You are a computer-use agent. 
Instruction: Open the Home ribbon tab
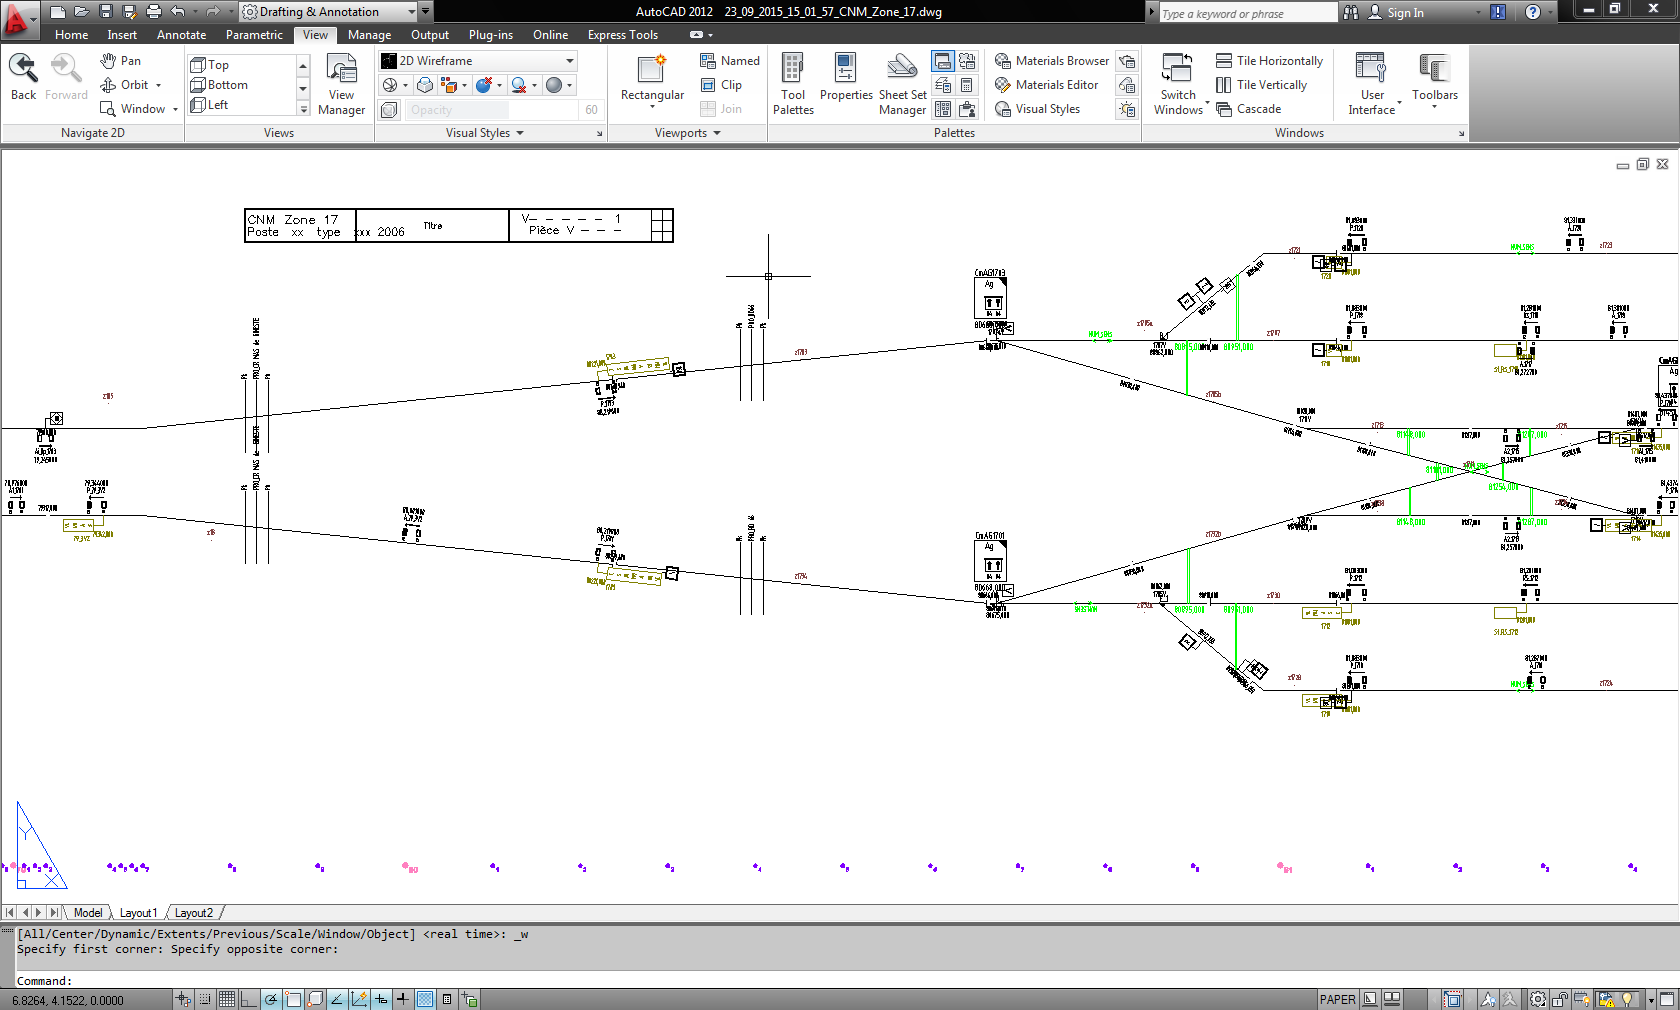71,35
